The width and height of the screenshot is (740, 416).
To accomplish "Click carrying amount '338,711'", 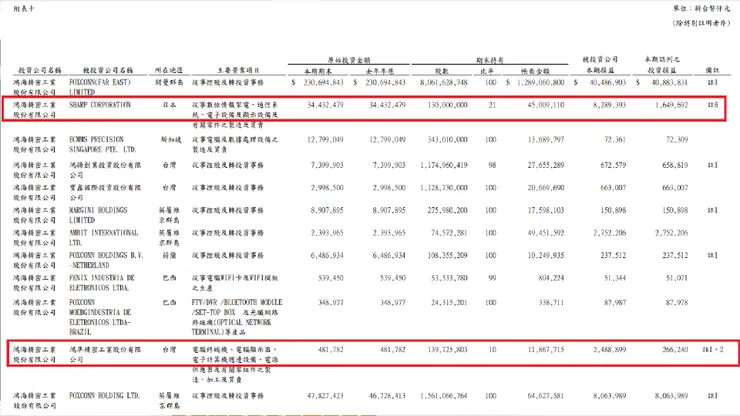I will pyautogui.click(x=551, y=302).
